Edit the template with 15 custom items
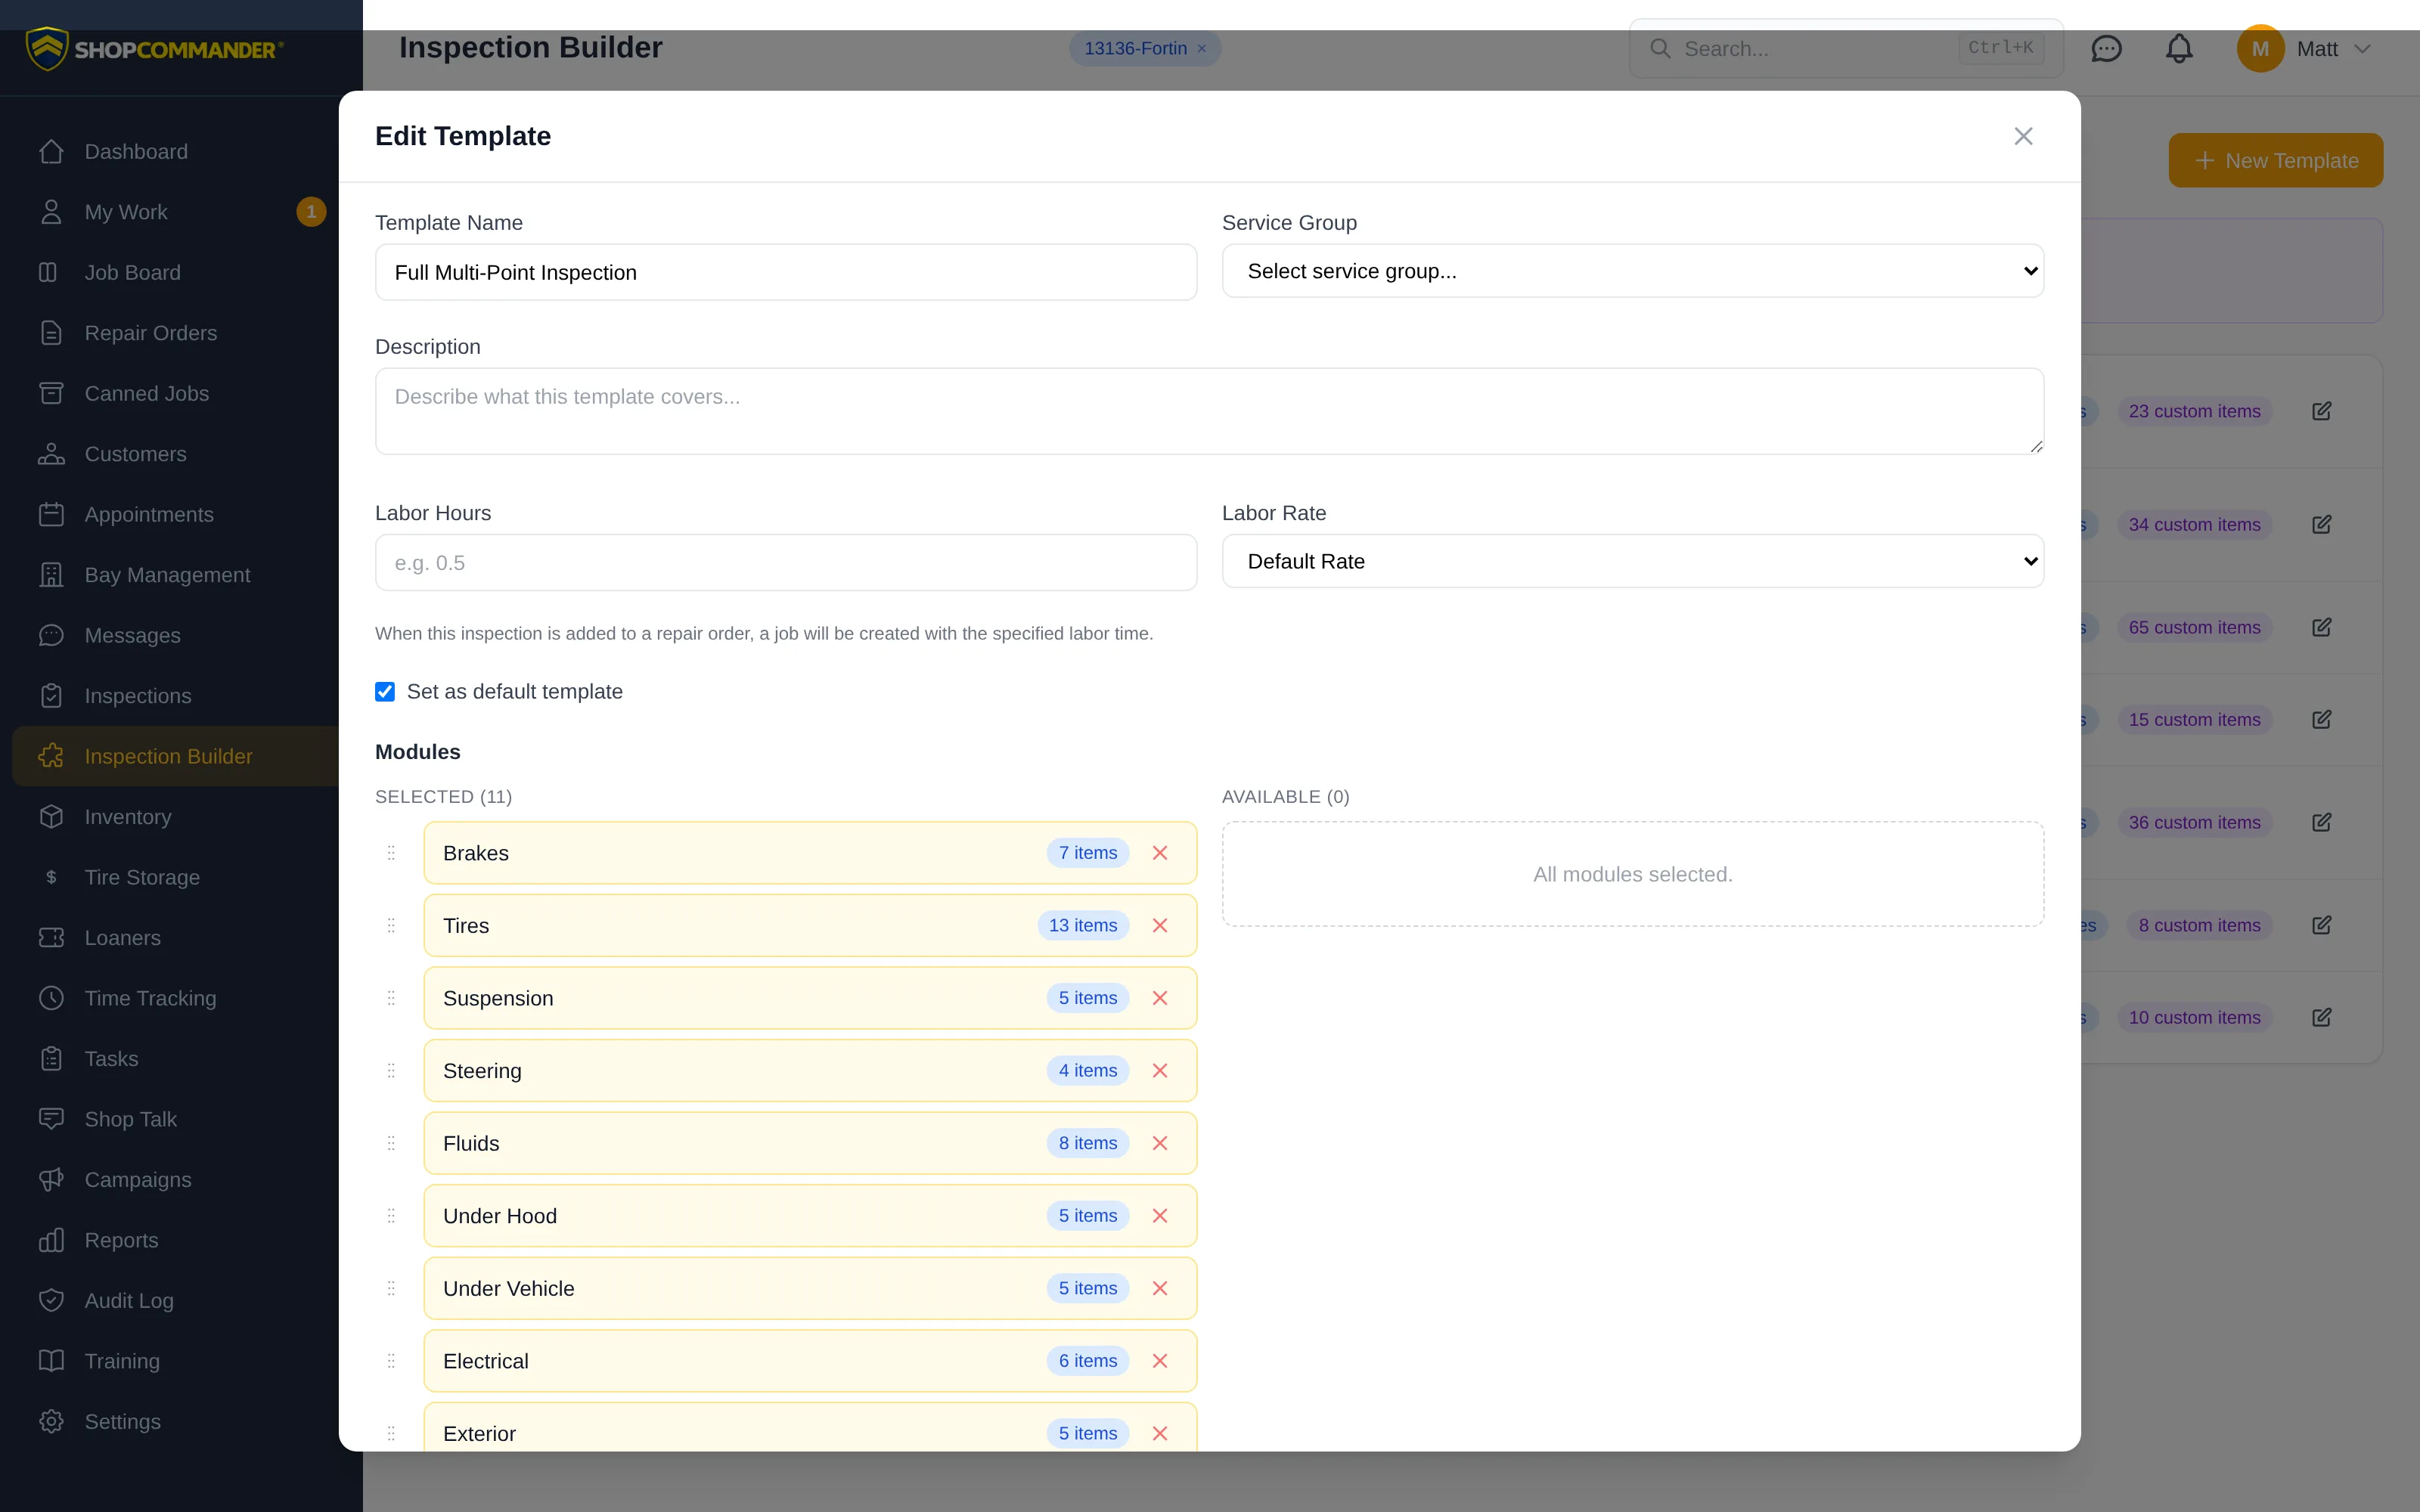The width and height of the screenshot is (2420, 1512). [2321, 719]
